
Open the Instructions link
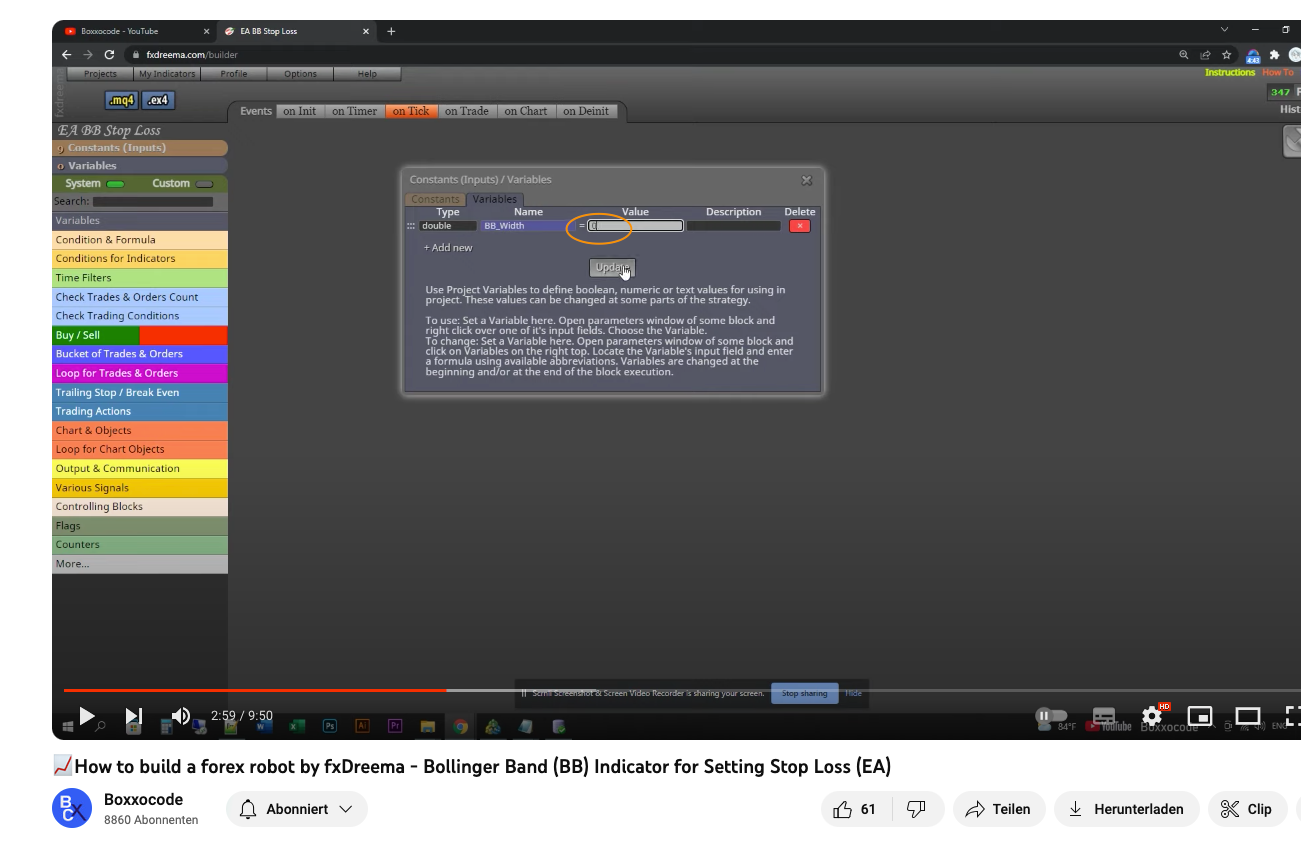point(1230,72)
